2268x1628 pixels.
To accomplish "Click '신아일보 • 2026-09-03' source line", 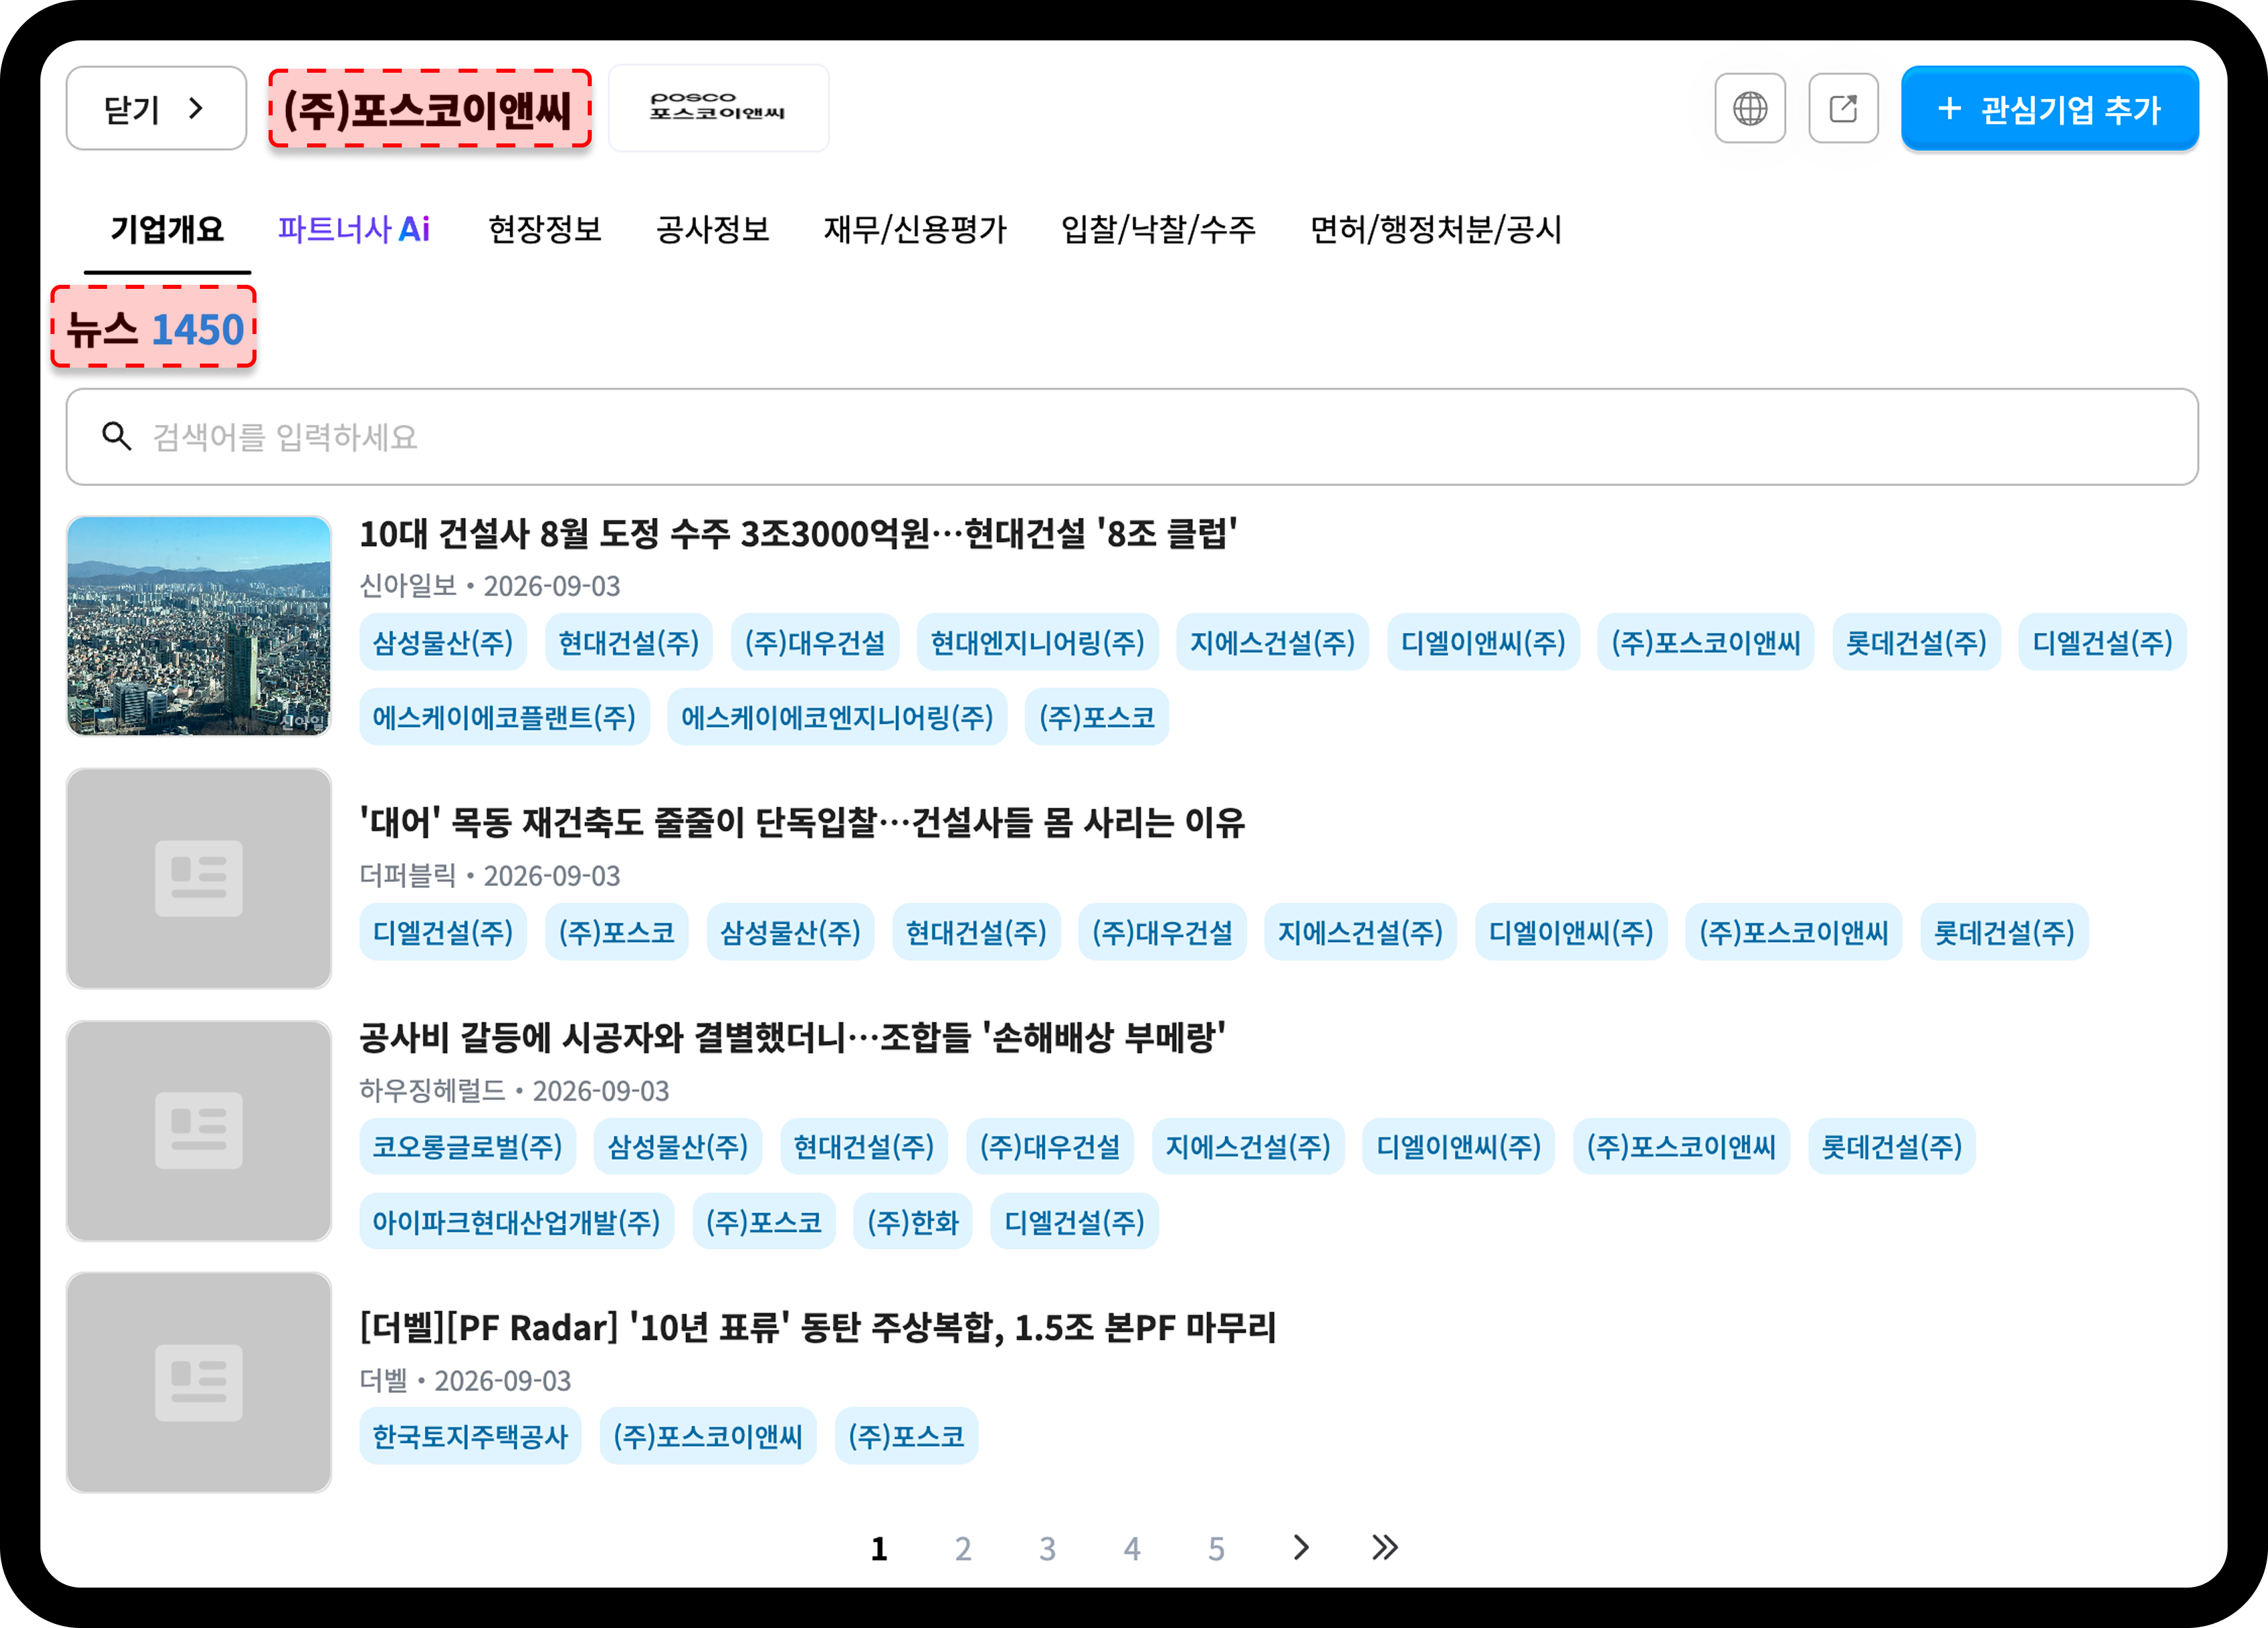I will [490, 586].
